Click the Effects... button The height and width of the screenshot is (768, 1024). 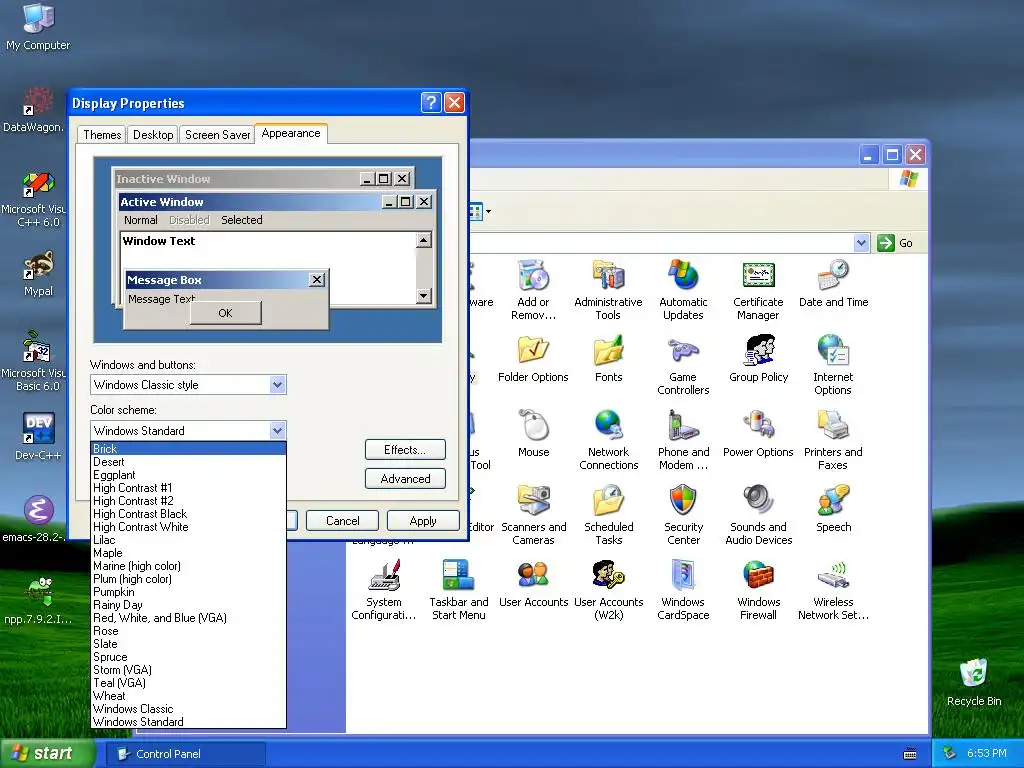point(405,450)
